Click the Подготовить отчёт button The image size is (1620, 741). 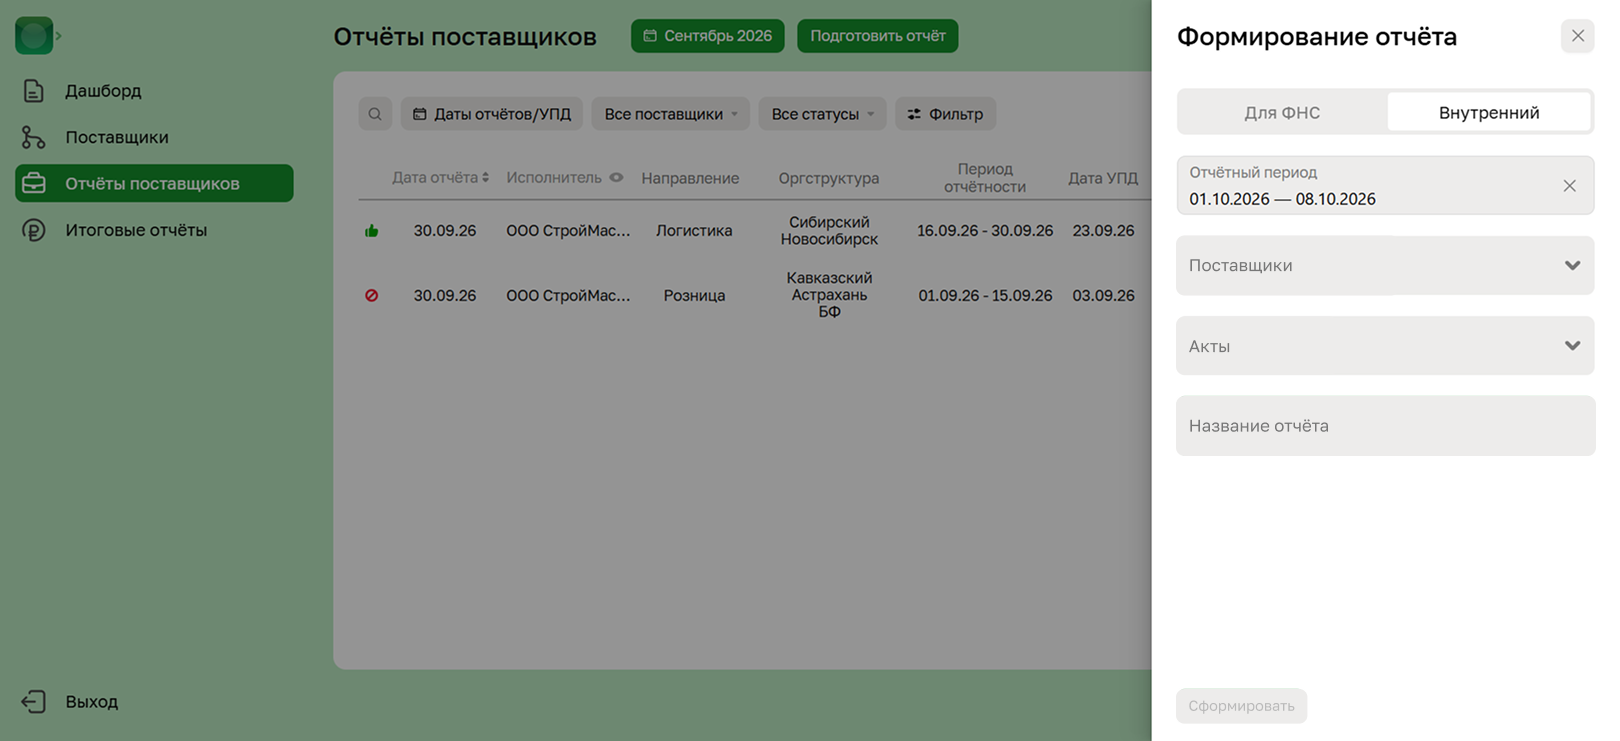(x=877, y=36)
